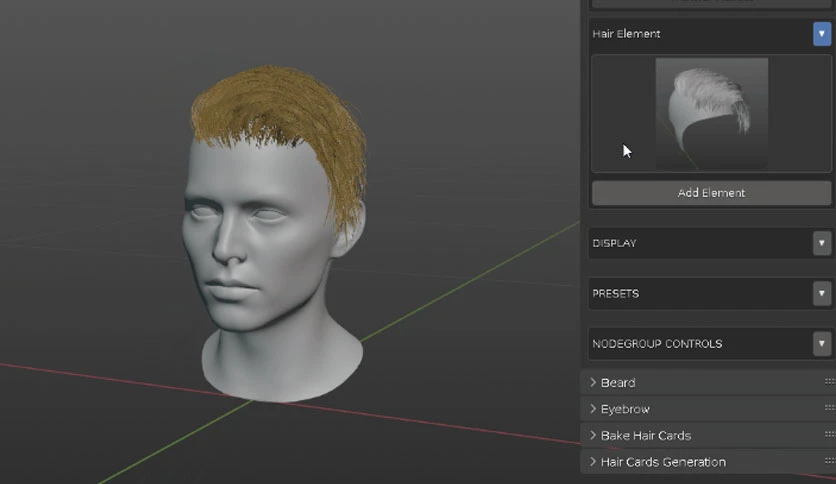The height and width of the screenshot is (484, 836).
Task: Click the Eyebrow panel drag handle
Action: click(x=829, y=408)
